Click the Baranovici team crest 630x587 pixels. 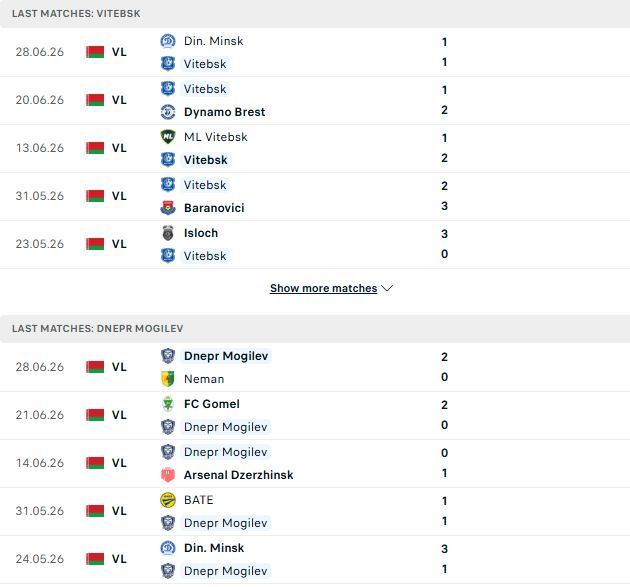click(168, 208)
